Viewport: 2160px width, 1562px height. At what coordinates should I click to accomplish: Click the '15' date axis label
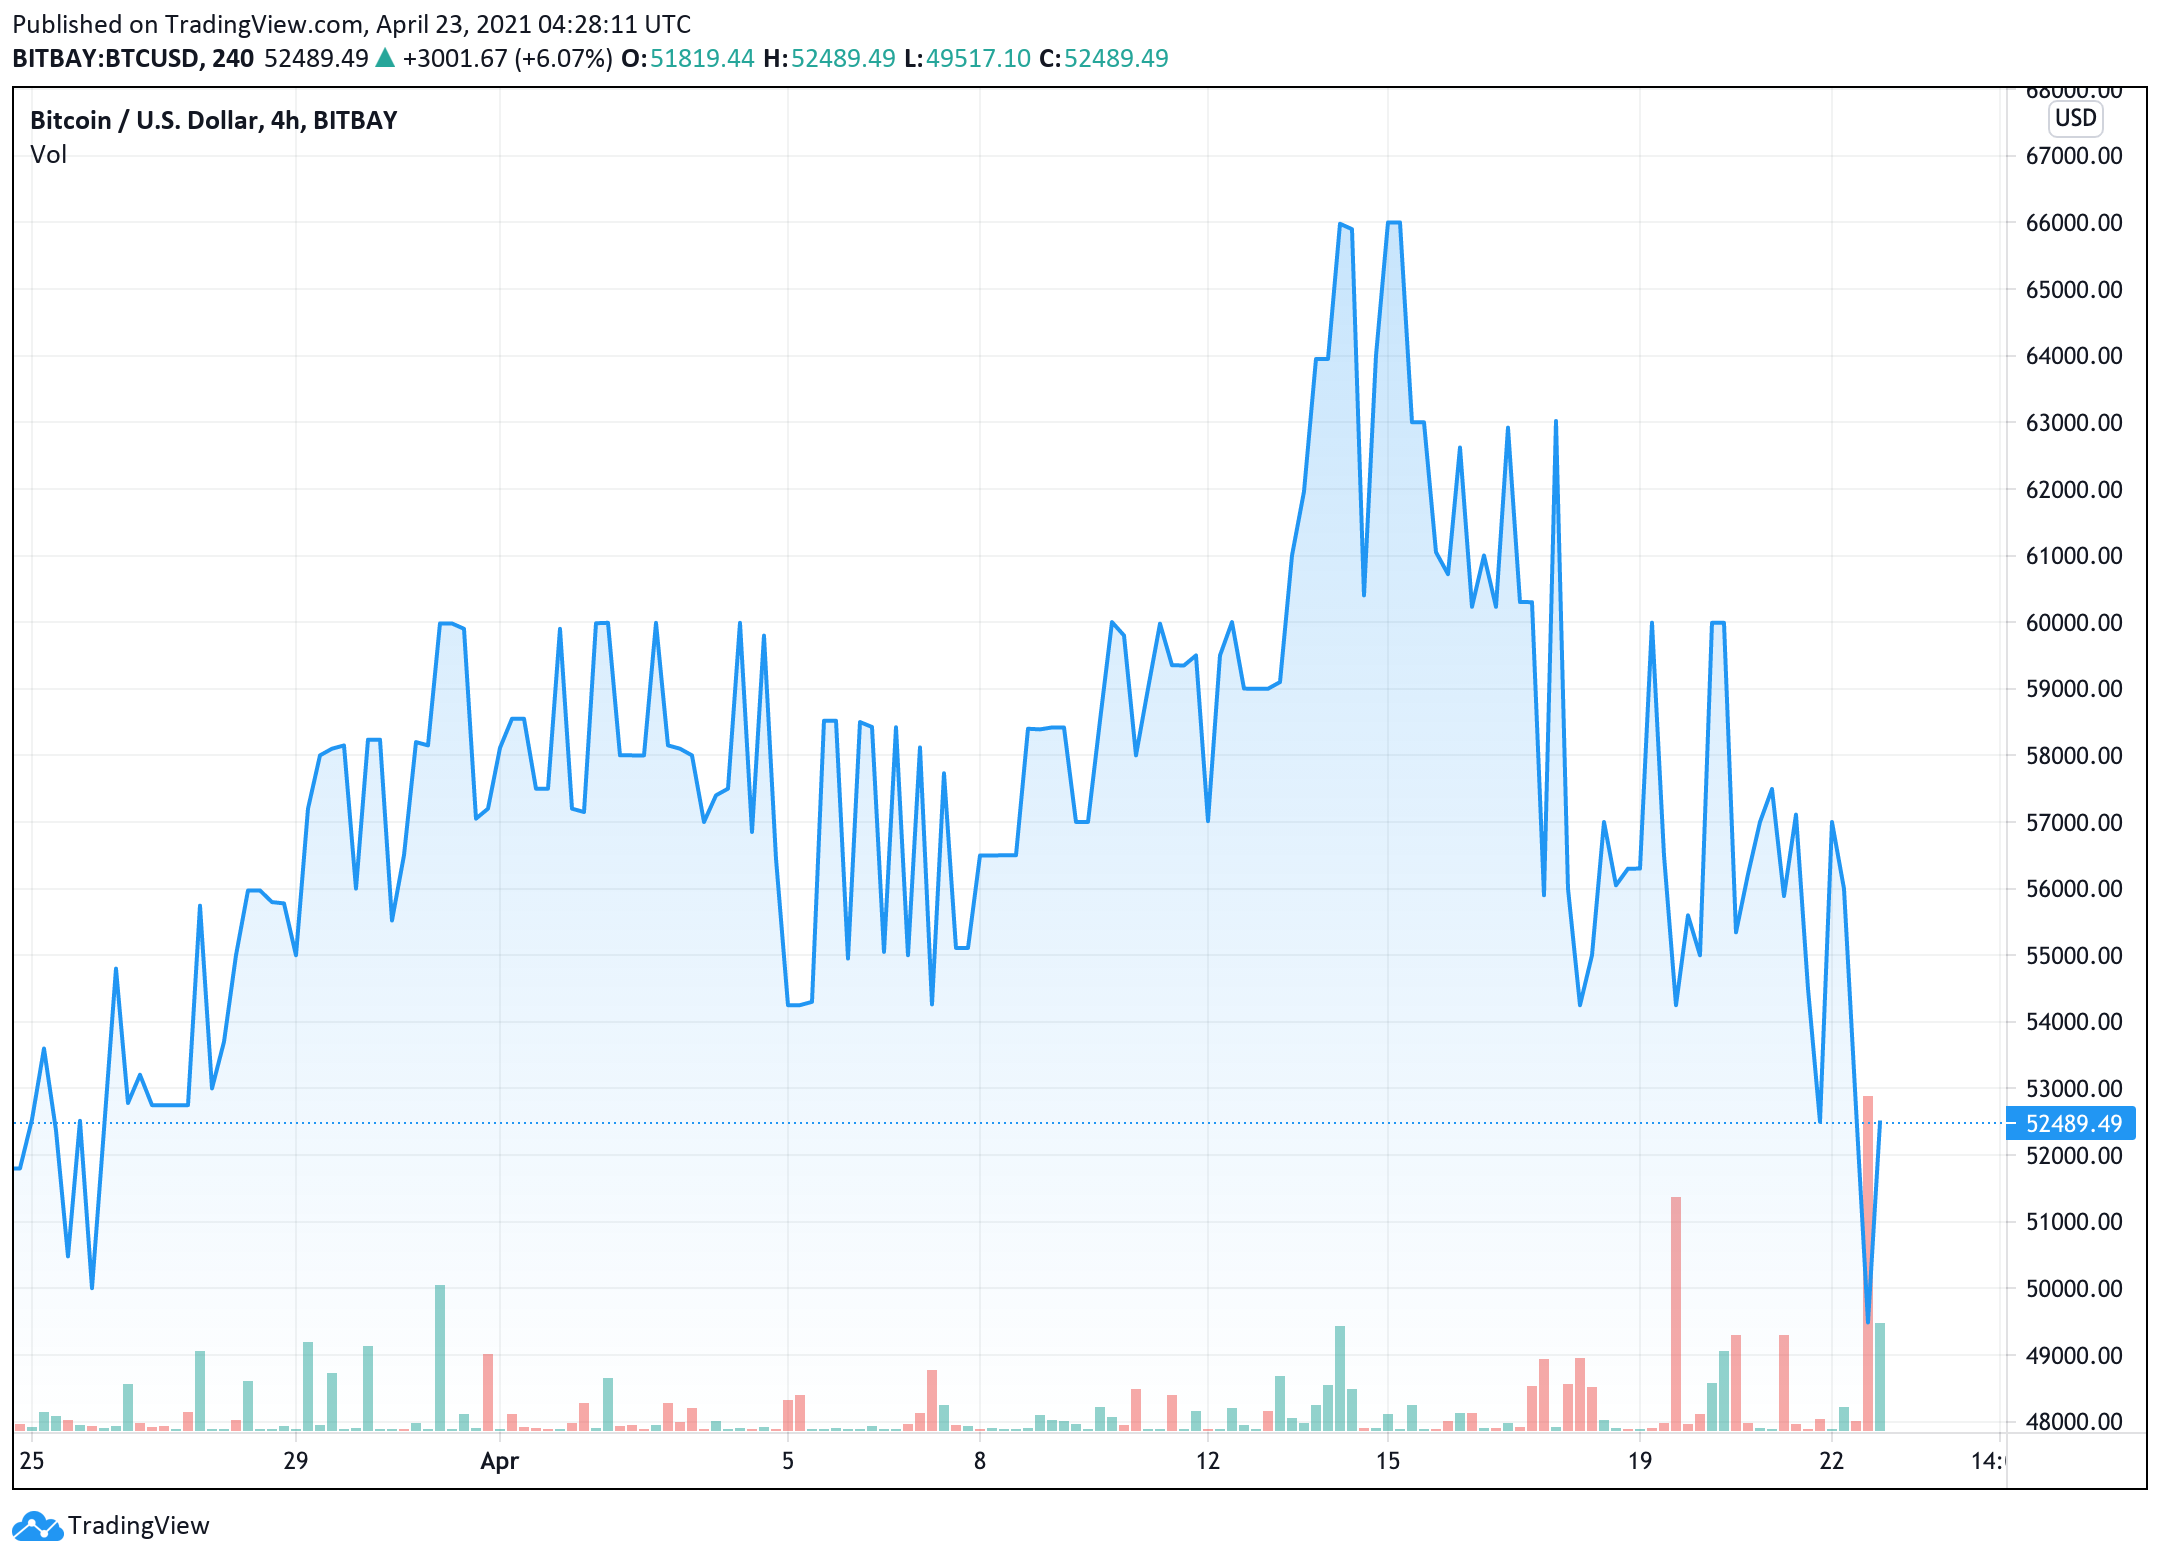tap(1388, 1461)
